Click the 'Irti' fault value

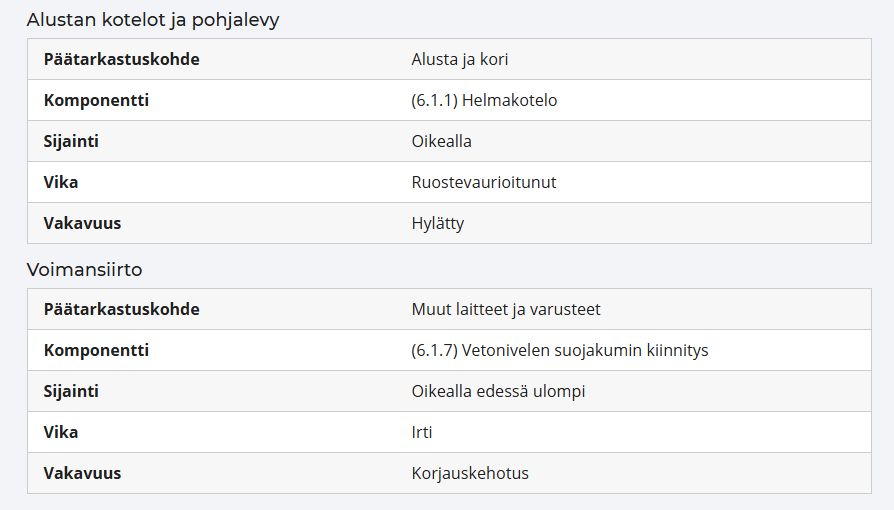(422, 432)
